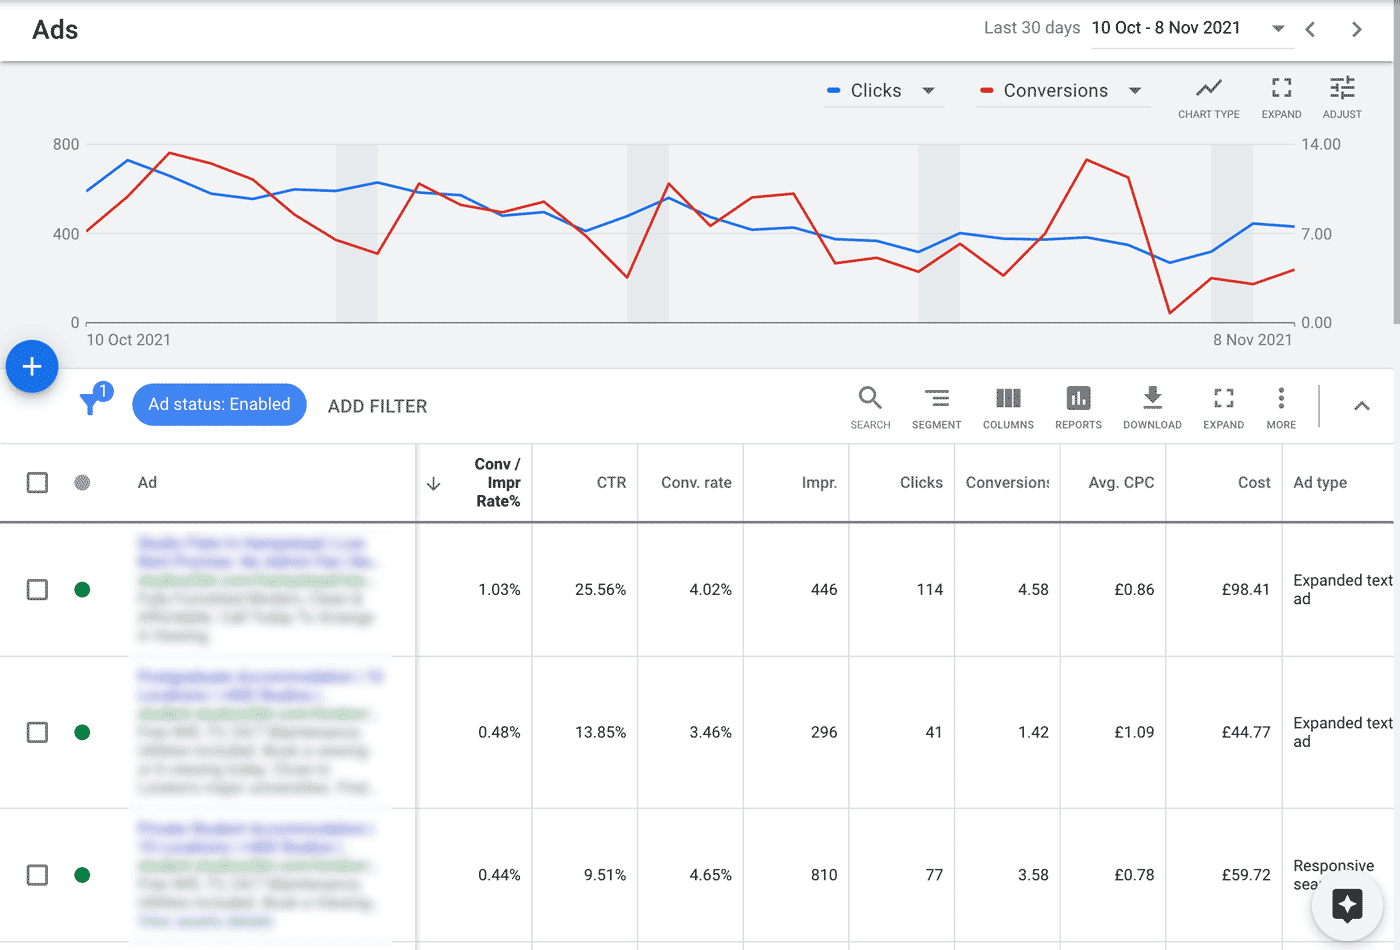Viewport: 1400px width, 950px height.
Task: Click ADD FILTER to add a filter
Action: pyautogui.click(x=377, y=406)
